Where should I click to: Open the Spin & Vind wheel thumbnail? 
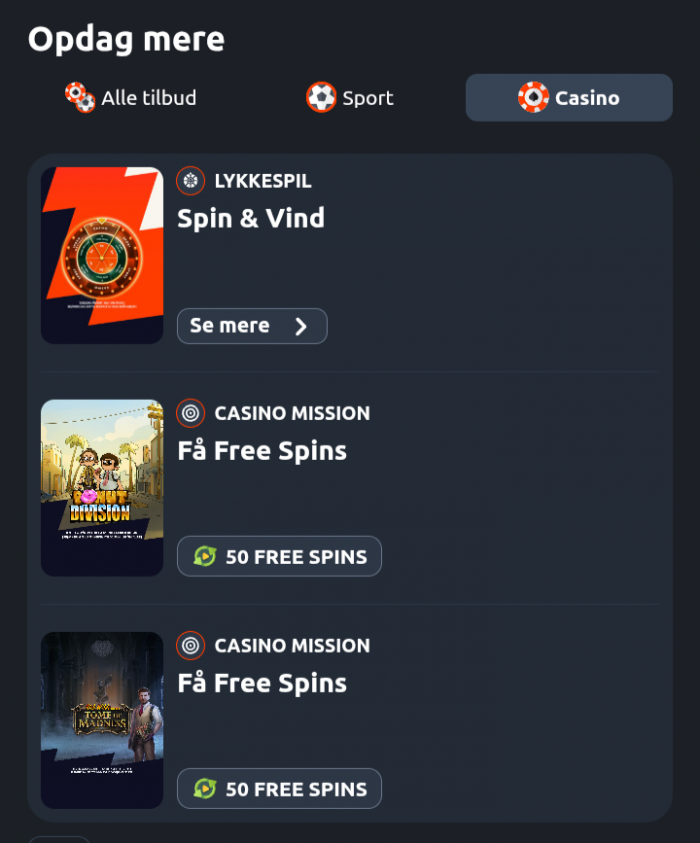102,255
